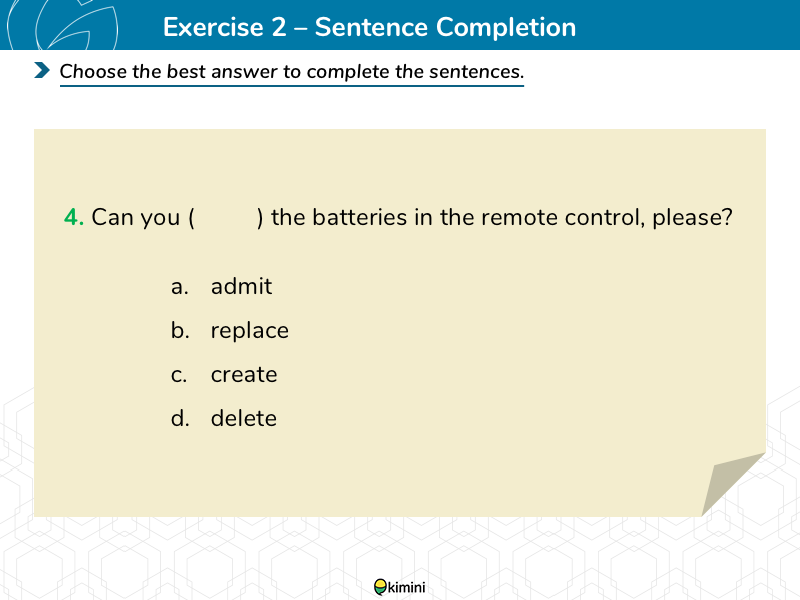Click the word please at sentence end
The height and width of the screenshot is (600, 800).
(692, 218)
